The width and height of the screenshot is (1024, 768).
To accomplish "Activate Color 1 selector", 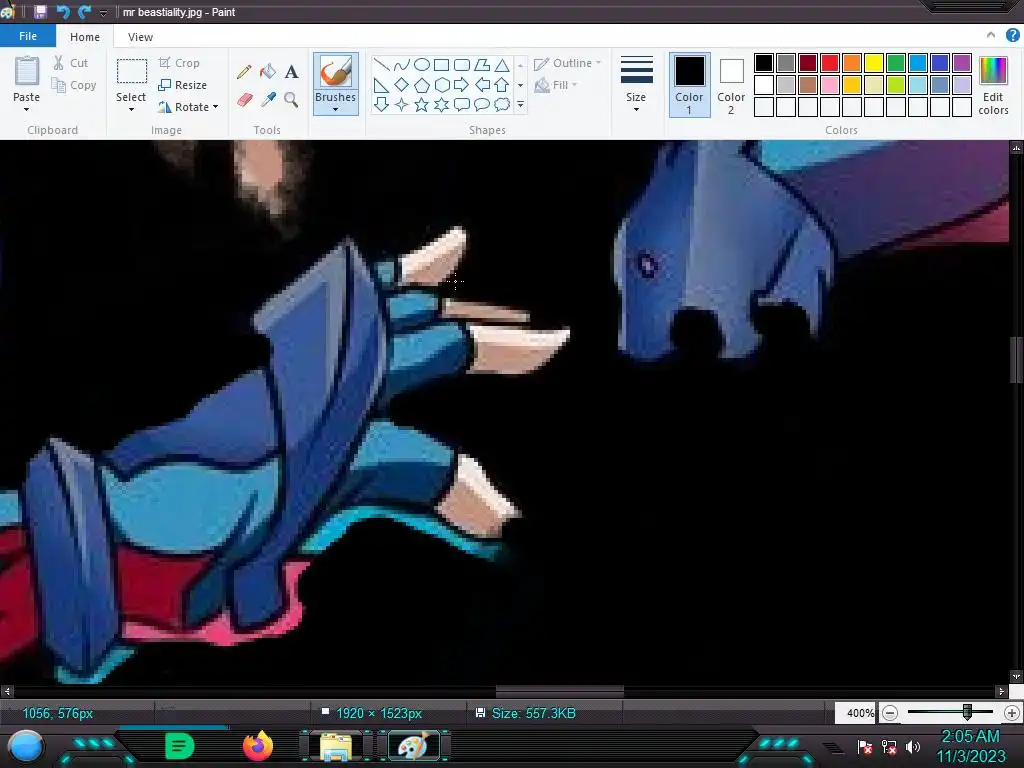I will [x=690, y=85].
